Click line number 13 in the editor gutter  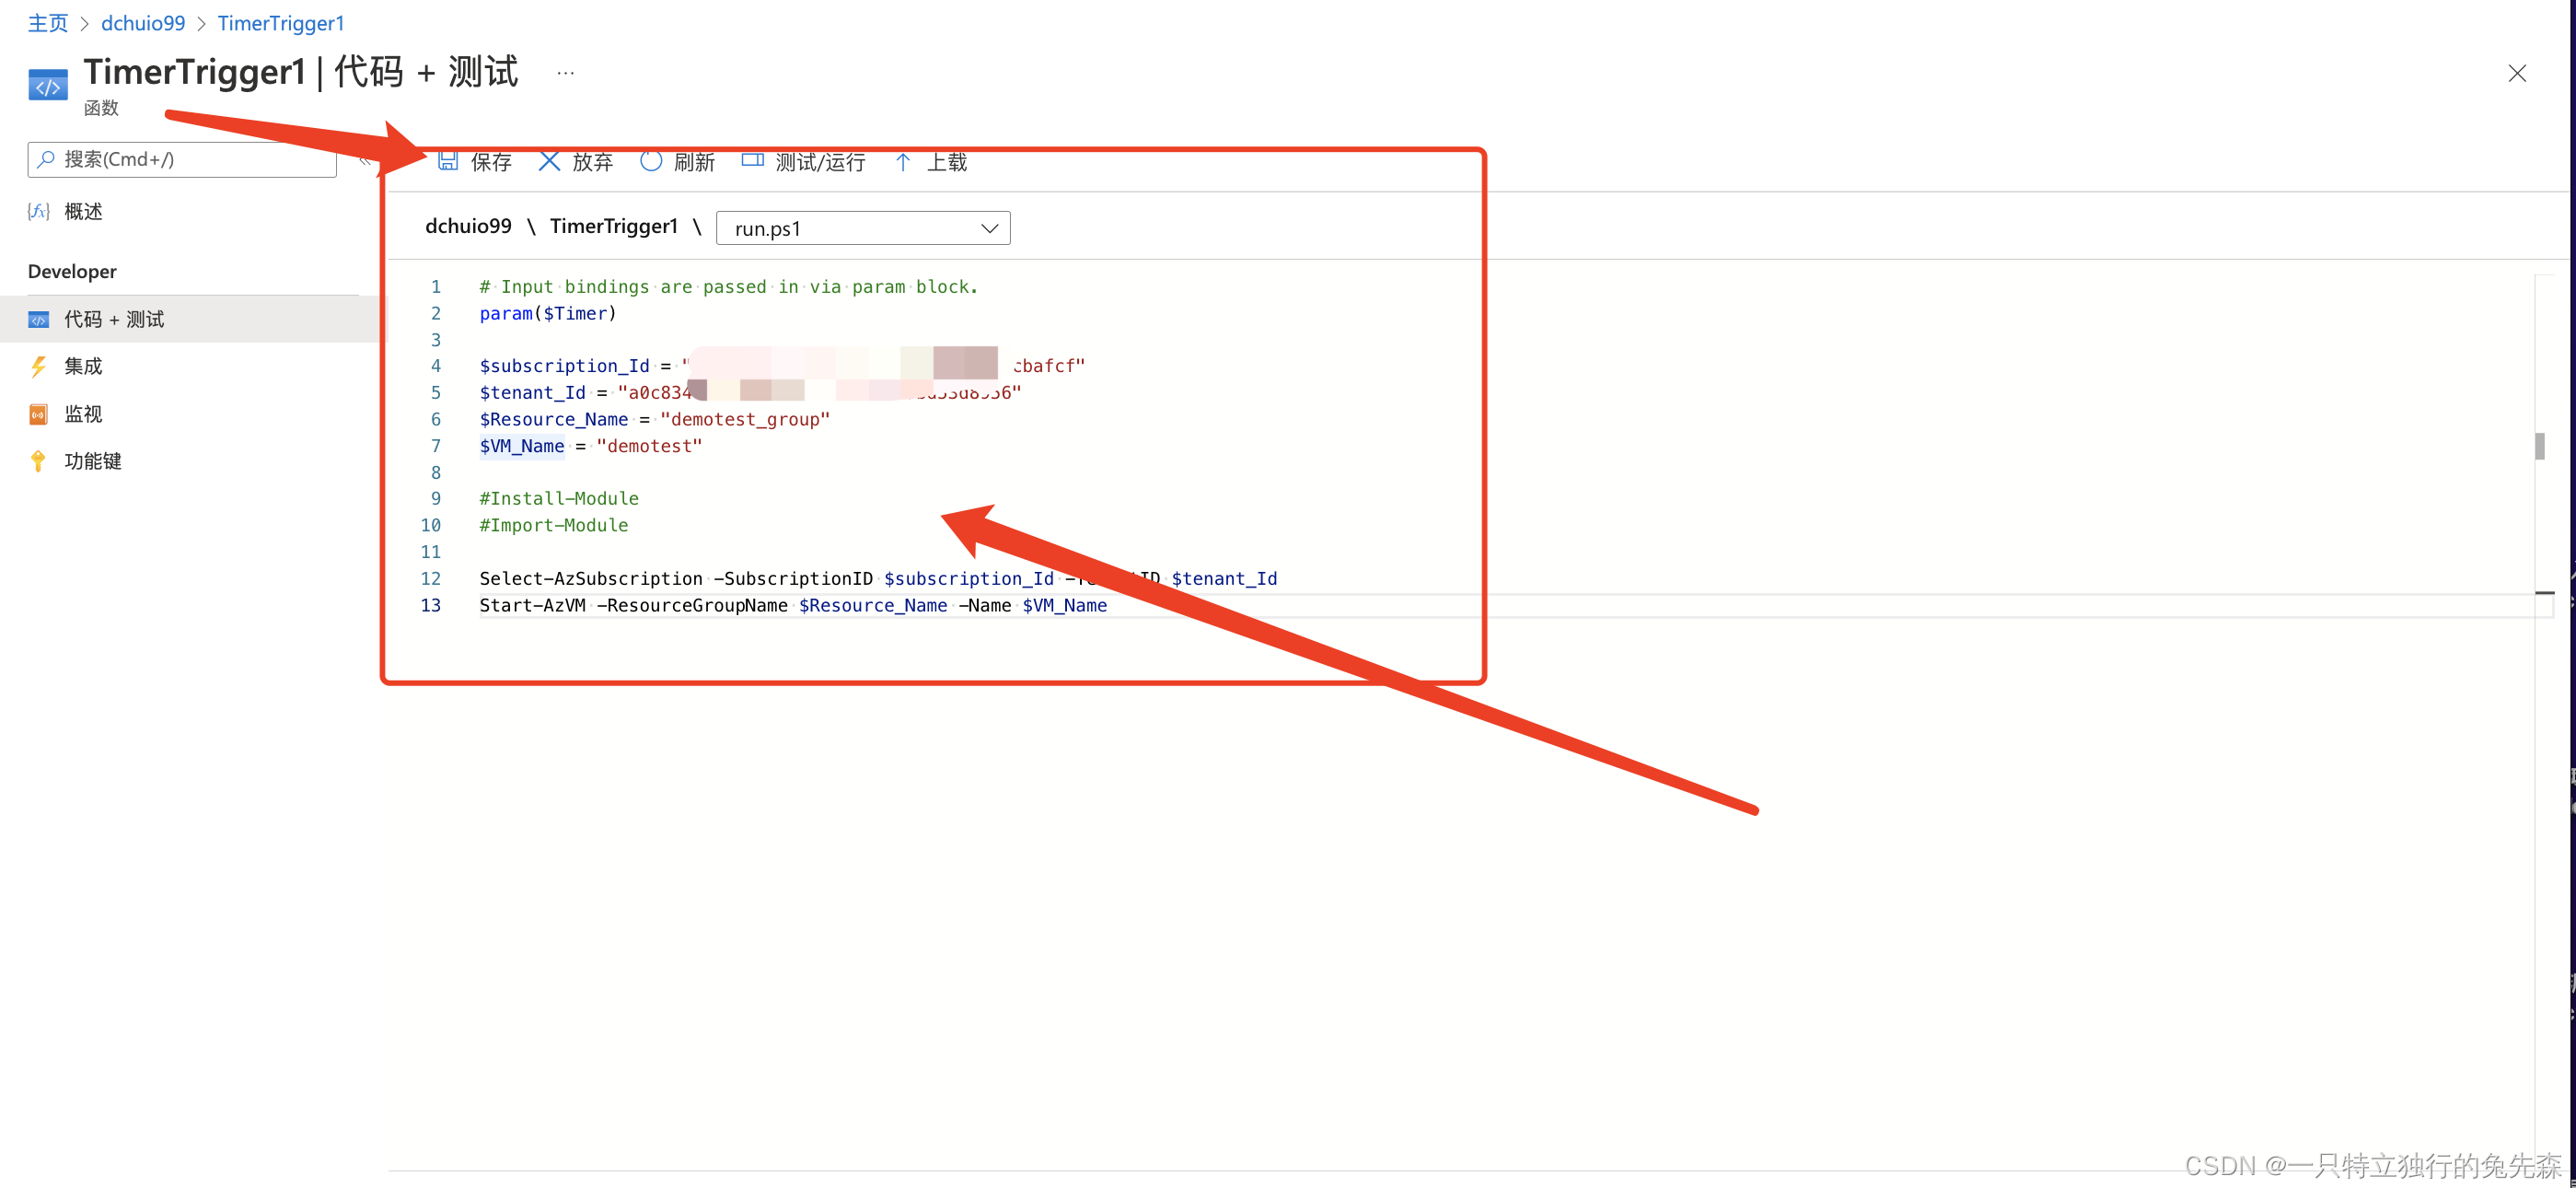[x=430, y=605]
